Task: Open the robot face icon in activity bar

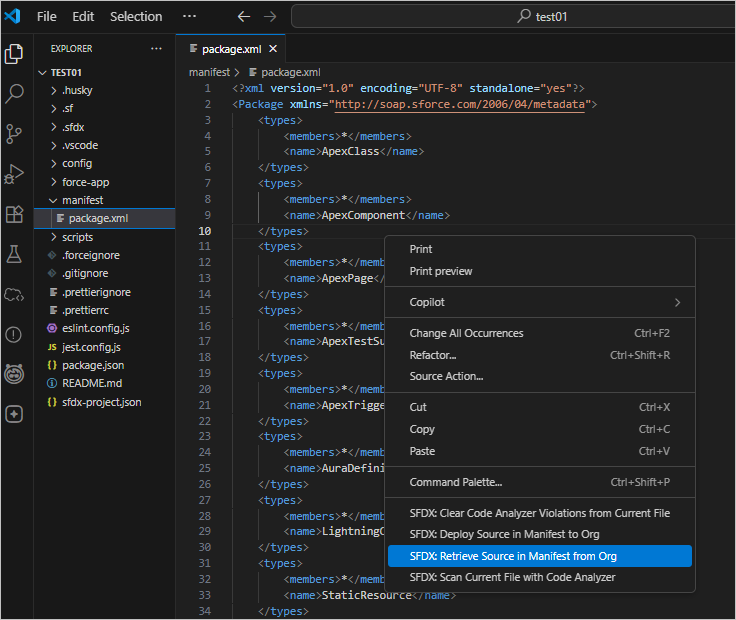Action: 14,374
